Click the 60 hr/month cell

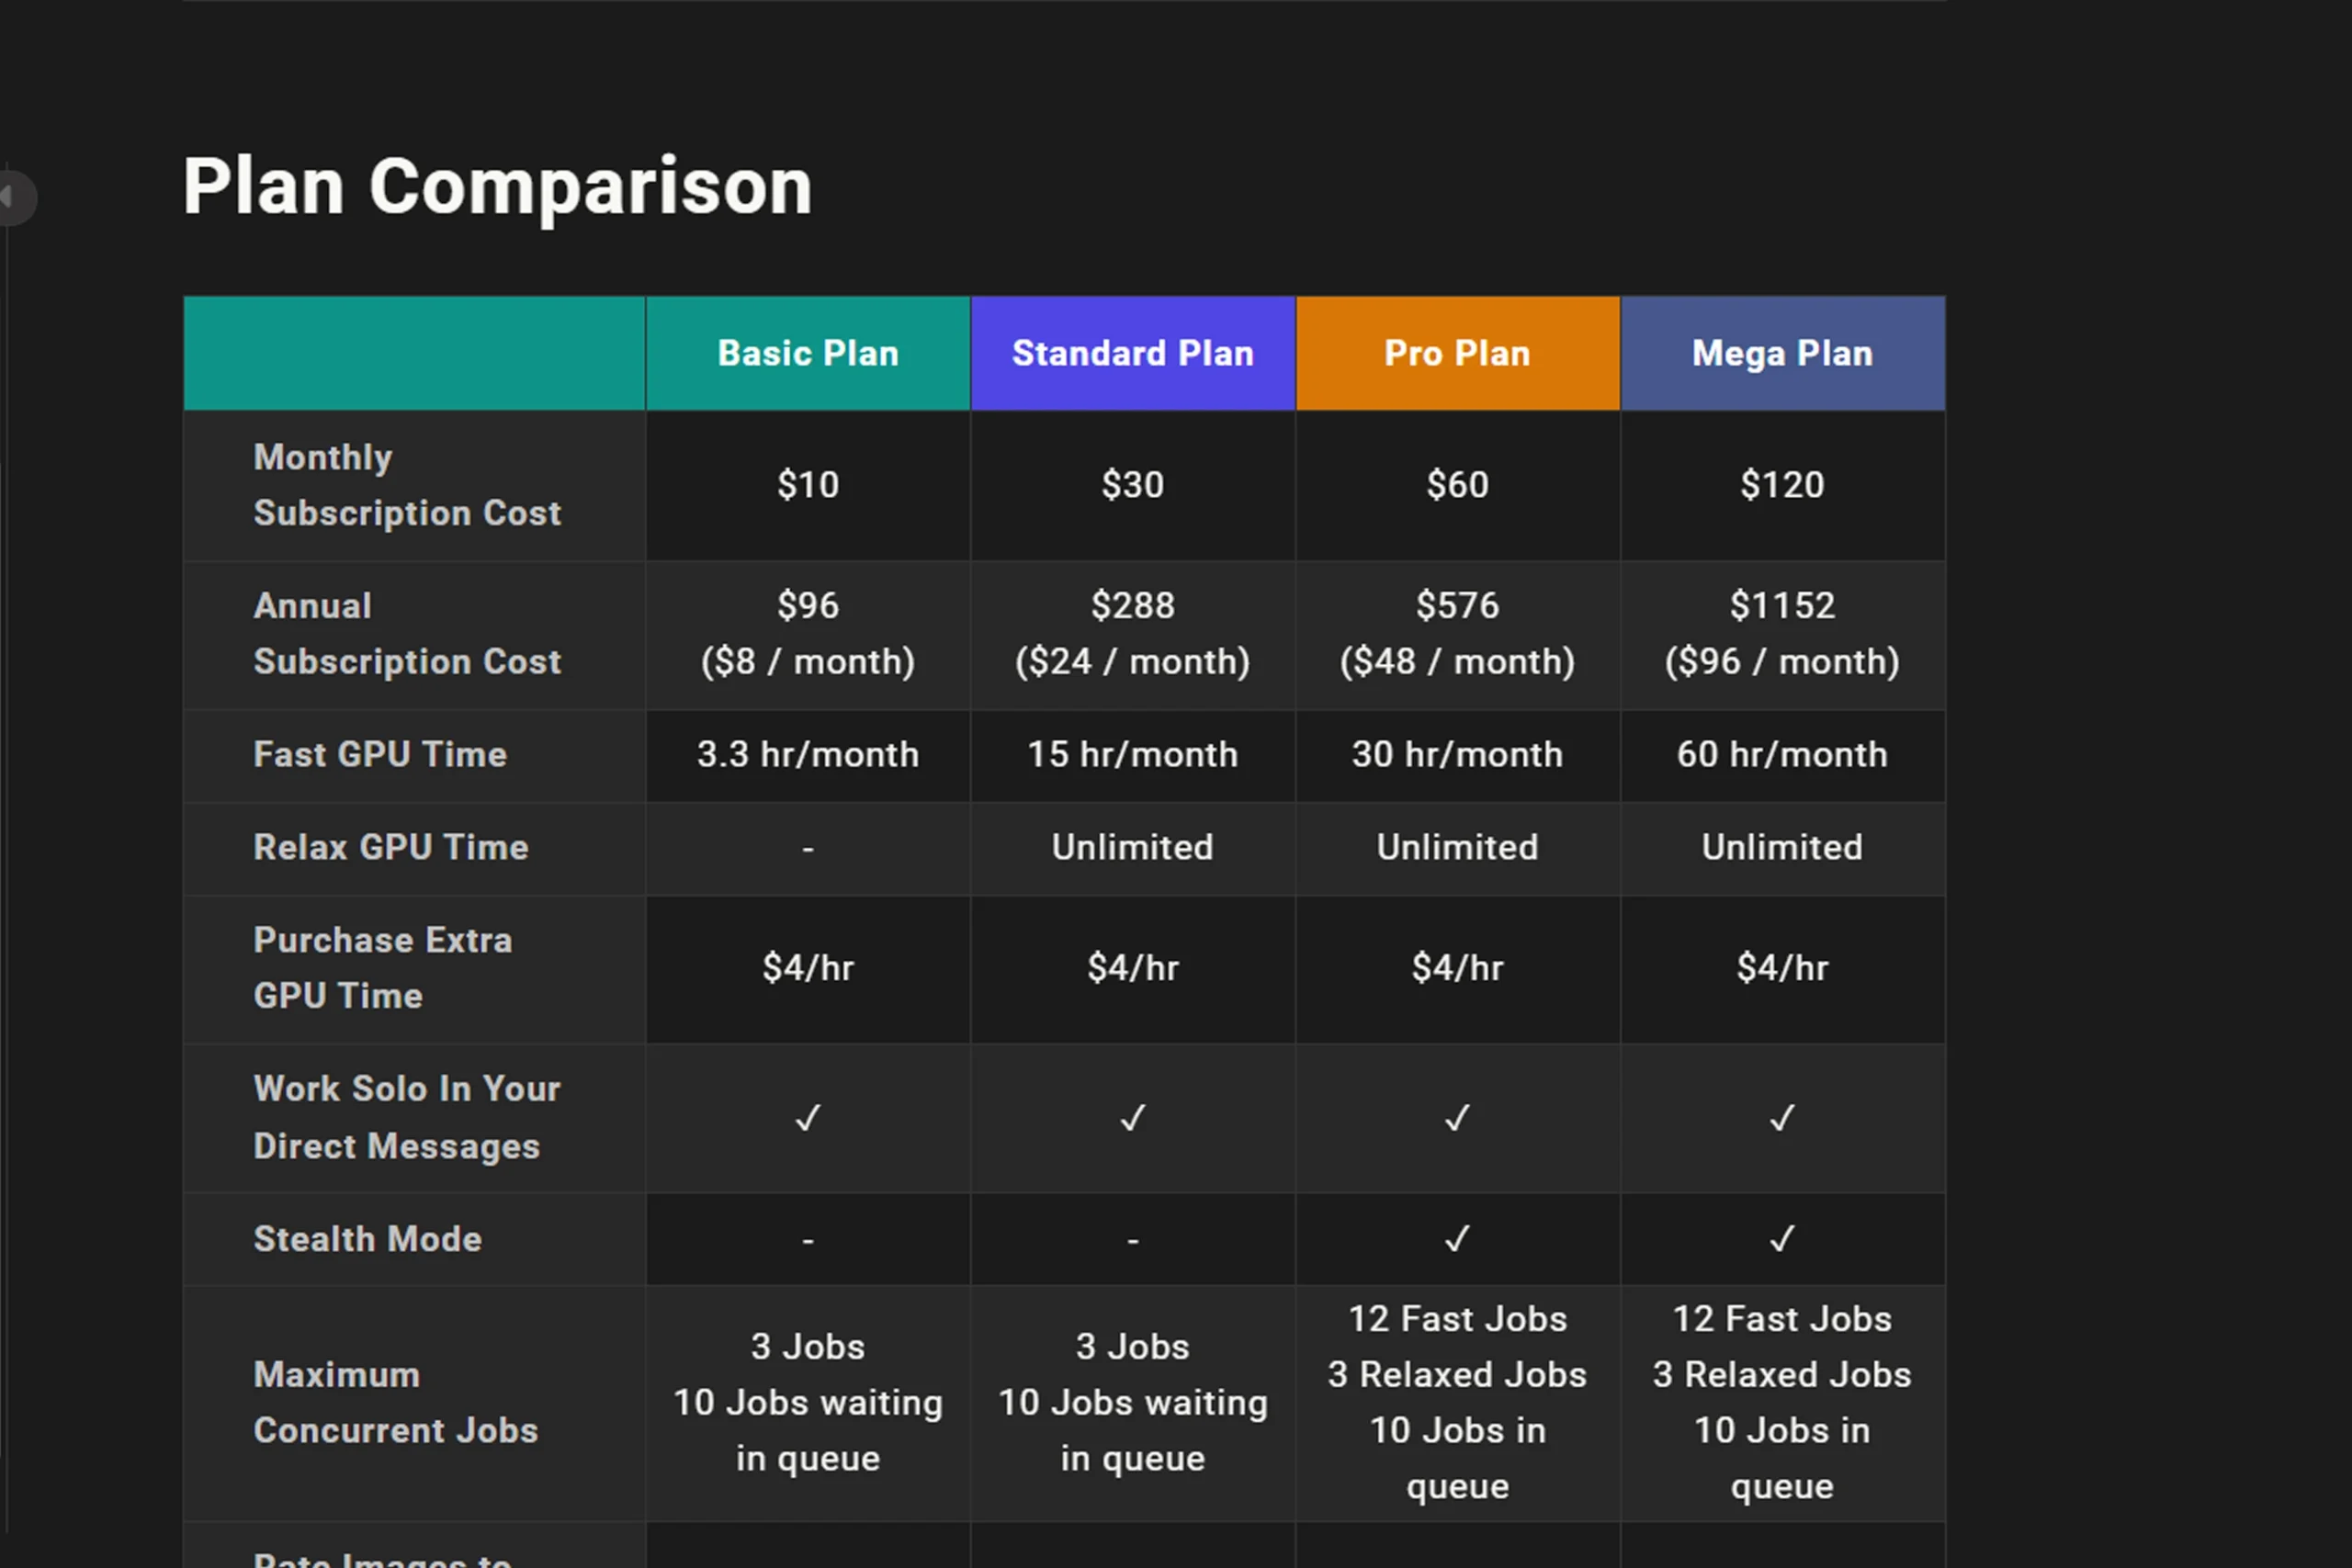point(1783,756)
